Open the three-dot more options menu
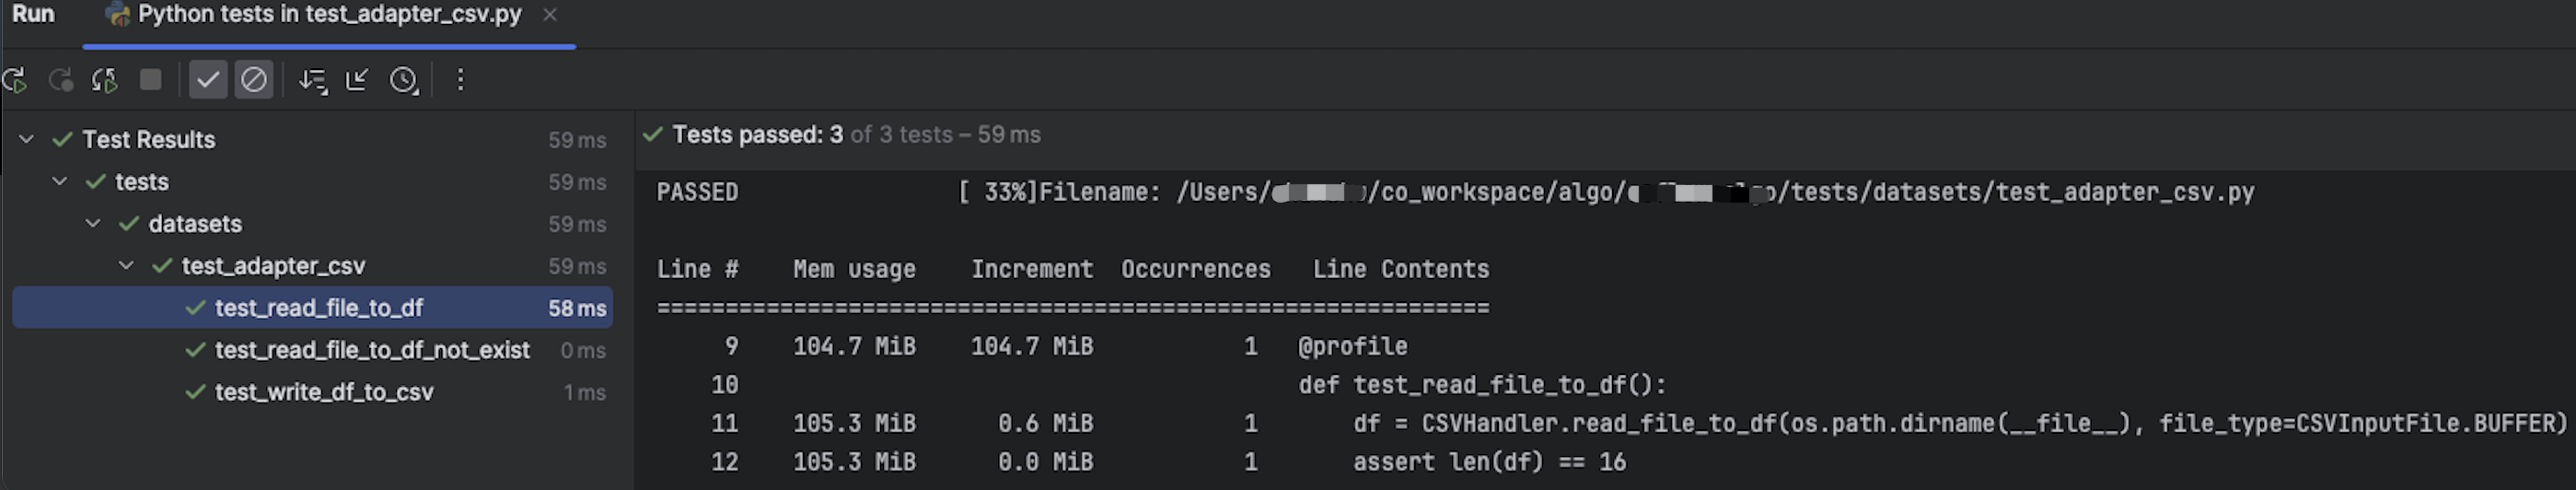Screen dimensions: 2576x490 point(460,80)
